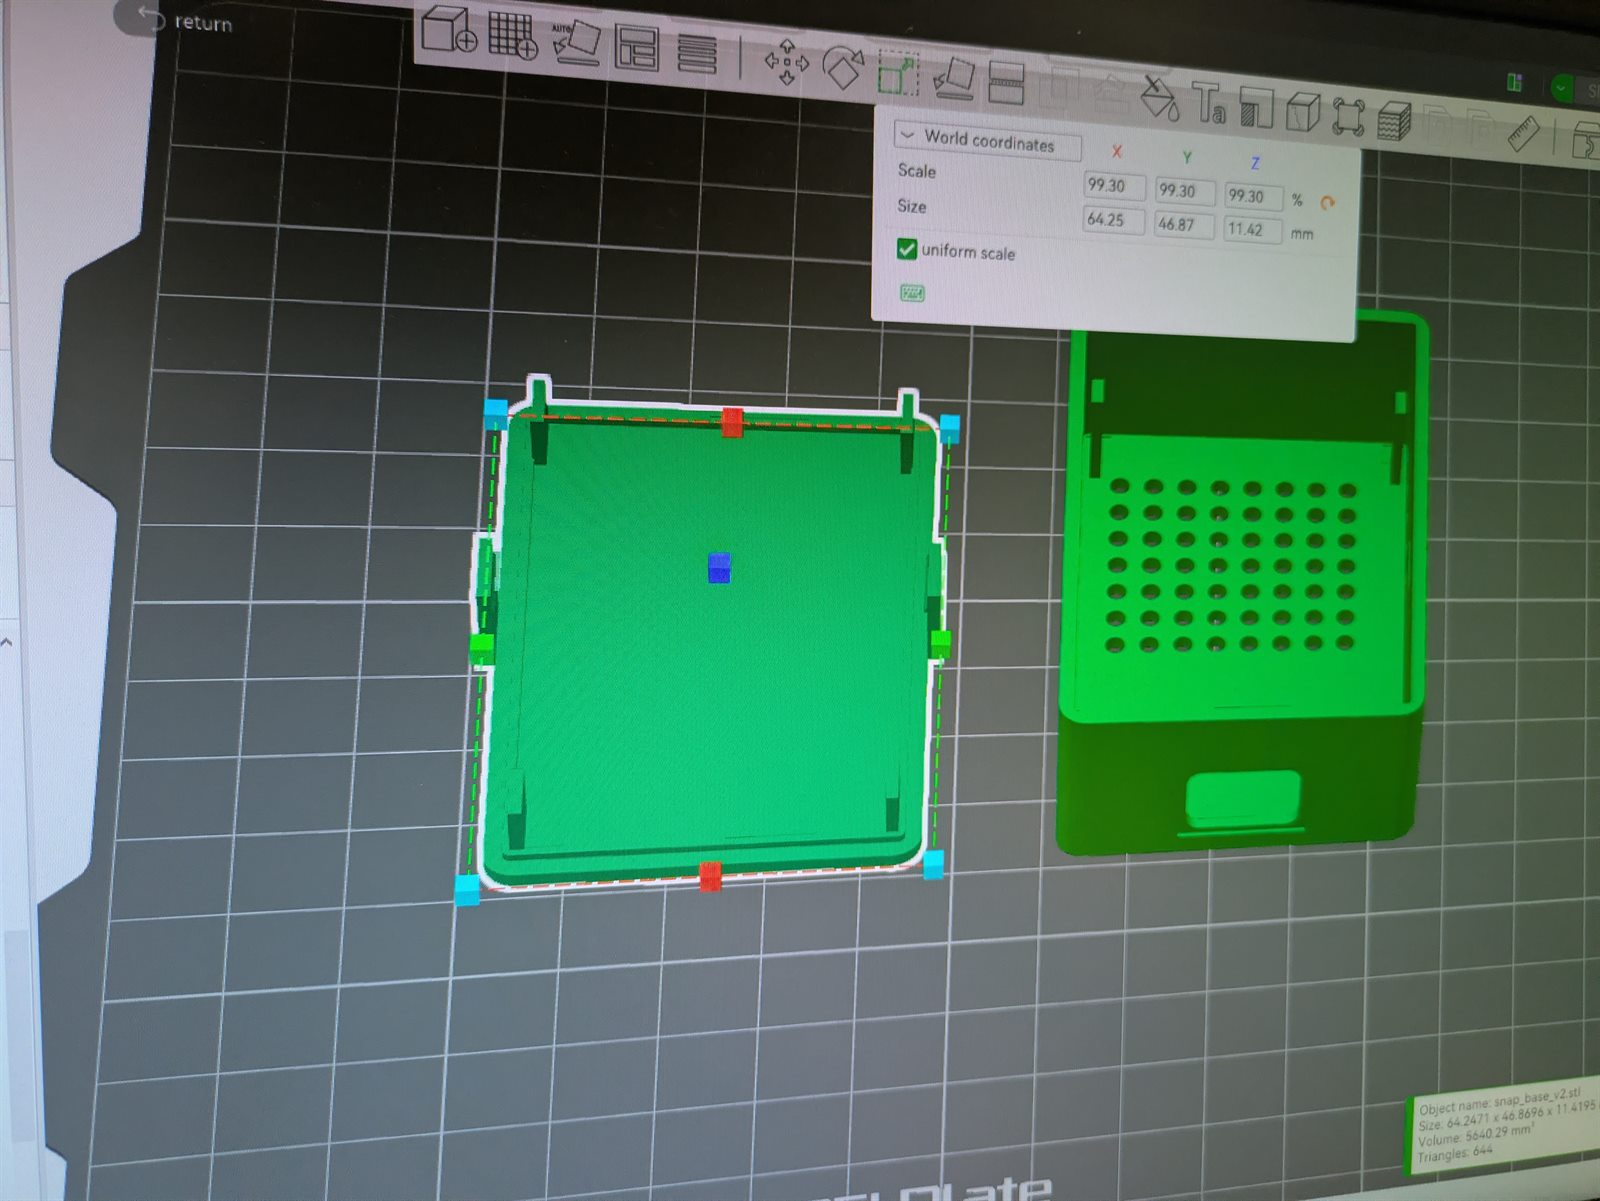The height and width of the screenshot is (1201, 1600).
Task: Click the cyan top-right corner scale handle
Action: coord(949,429)
